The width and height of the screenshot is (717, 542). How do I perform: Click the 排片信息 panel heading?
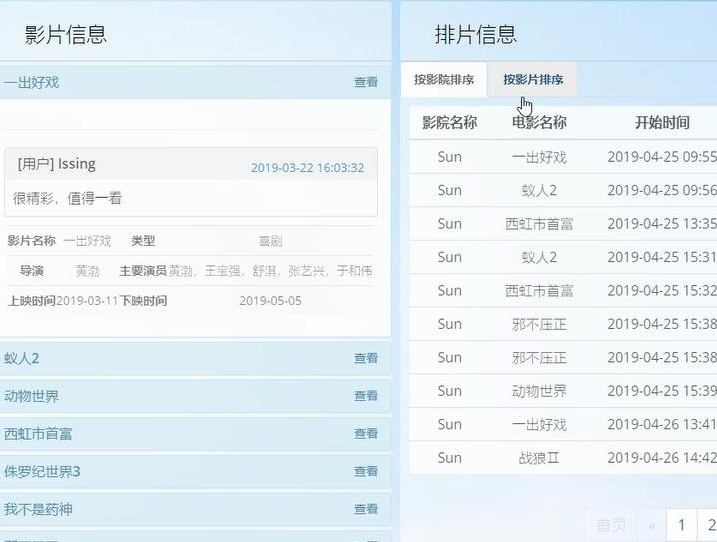click(476, 35)
